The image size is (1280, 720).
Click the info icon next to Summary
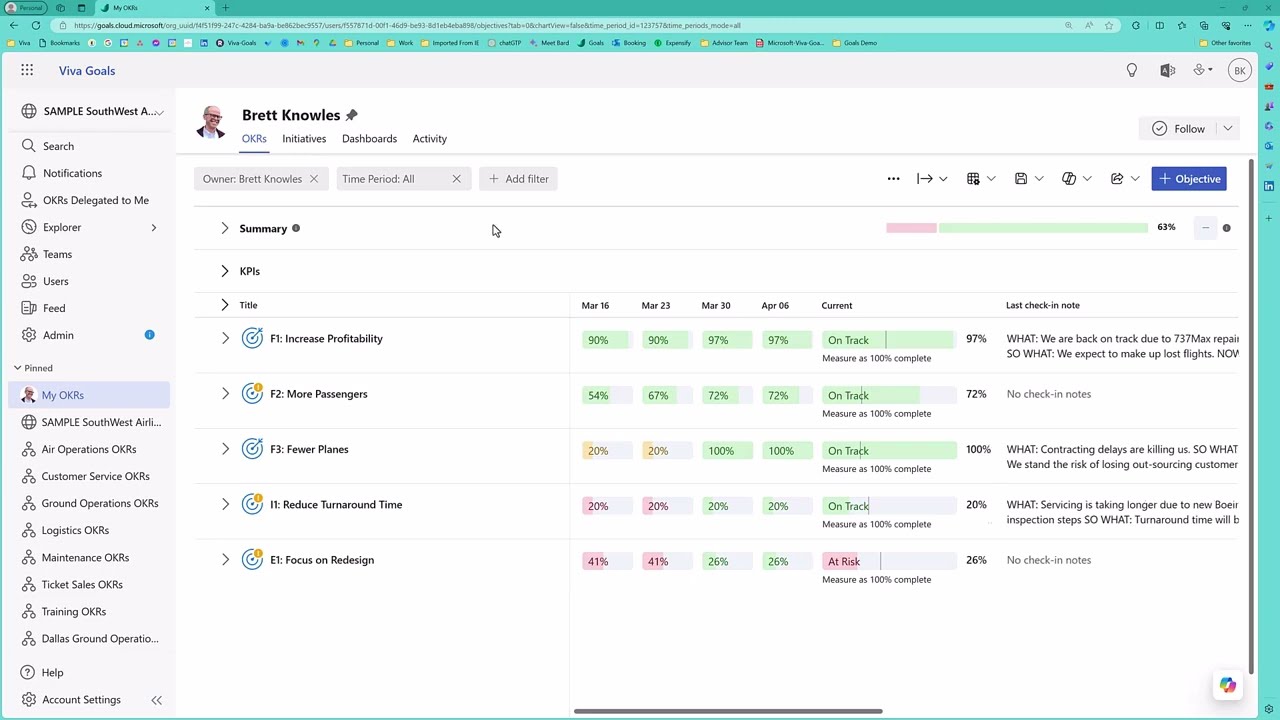(x=296, y=228)
